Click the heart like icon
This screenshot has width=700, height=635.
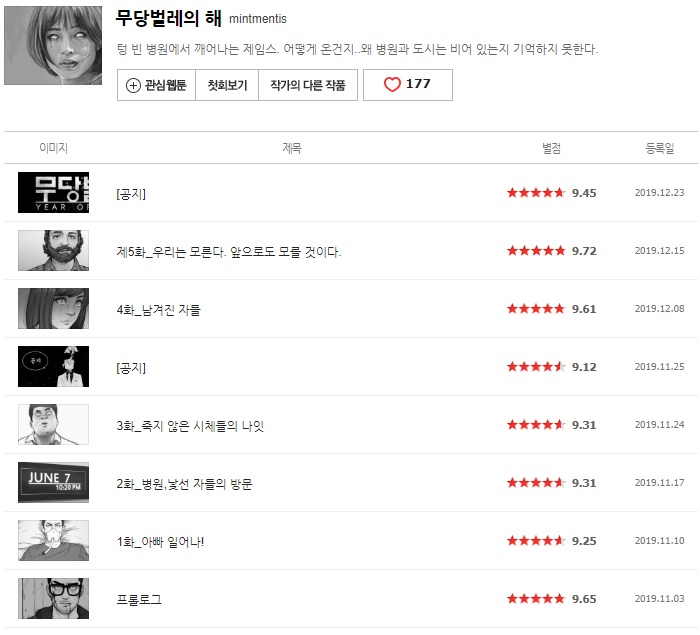click(x=393, y=85)
